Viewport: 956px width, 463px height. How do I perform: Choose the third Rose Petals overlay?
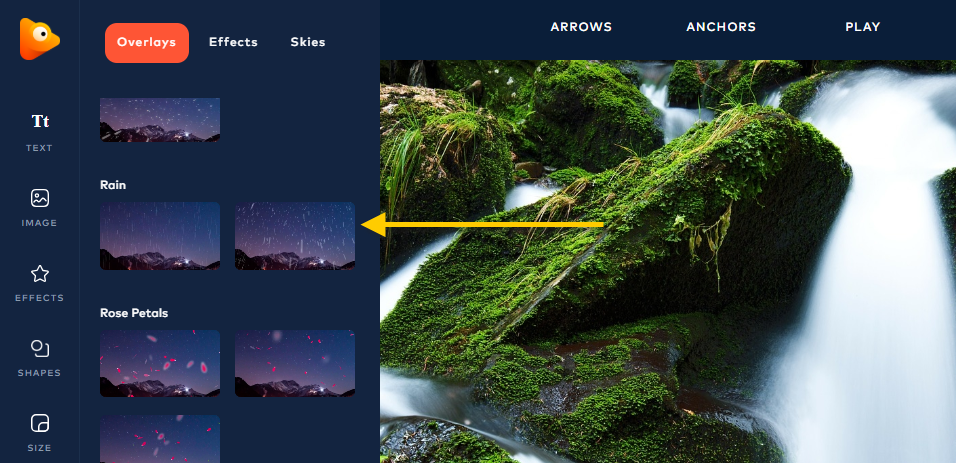[x=160, y=439]
